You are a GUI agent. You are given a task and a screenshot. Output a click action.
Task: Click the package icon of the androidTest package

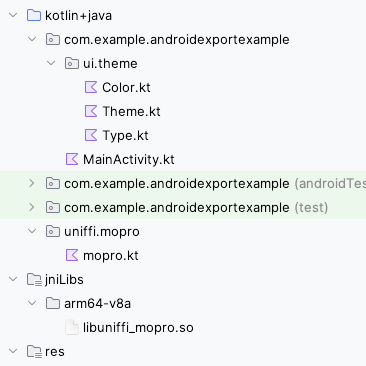[x=53, y=183]
